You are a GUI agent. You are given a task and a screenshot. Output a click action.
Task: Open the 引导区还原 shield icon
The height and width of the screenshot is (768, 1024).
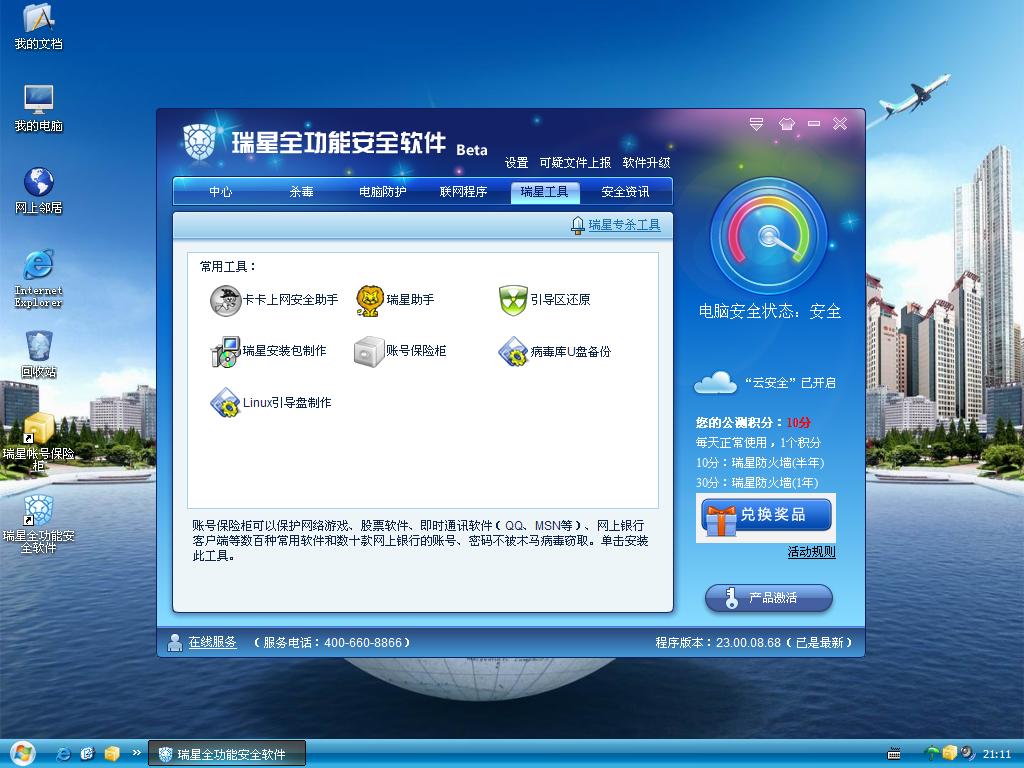513,300
